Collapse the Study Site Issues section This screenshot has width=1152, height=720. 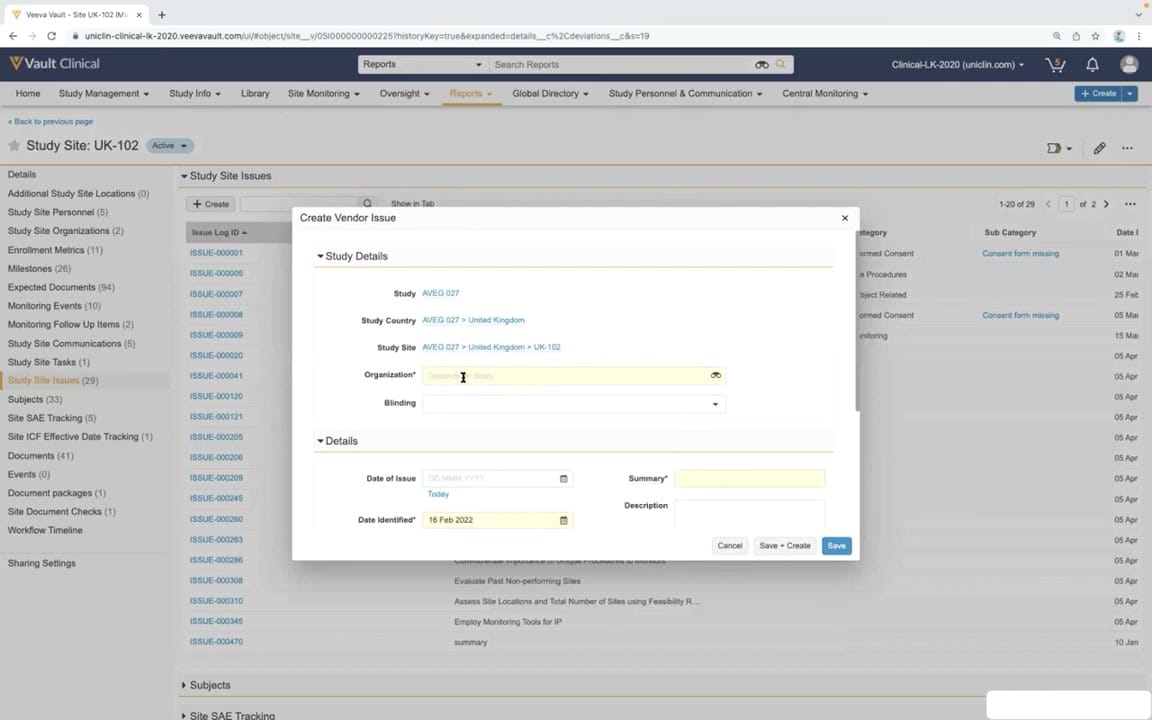pyautogui.click(x=184, y=176)
